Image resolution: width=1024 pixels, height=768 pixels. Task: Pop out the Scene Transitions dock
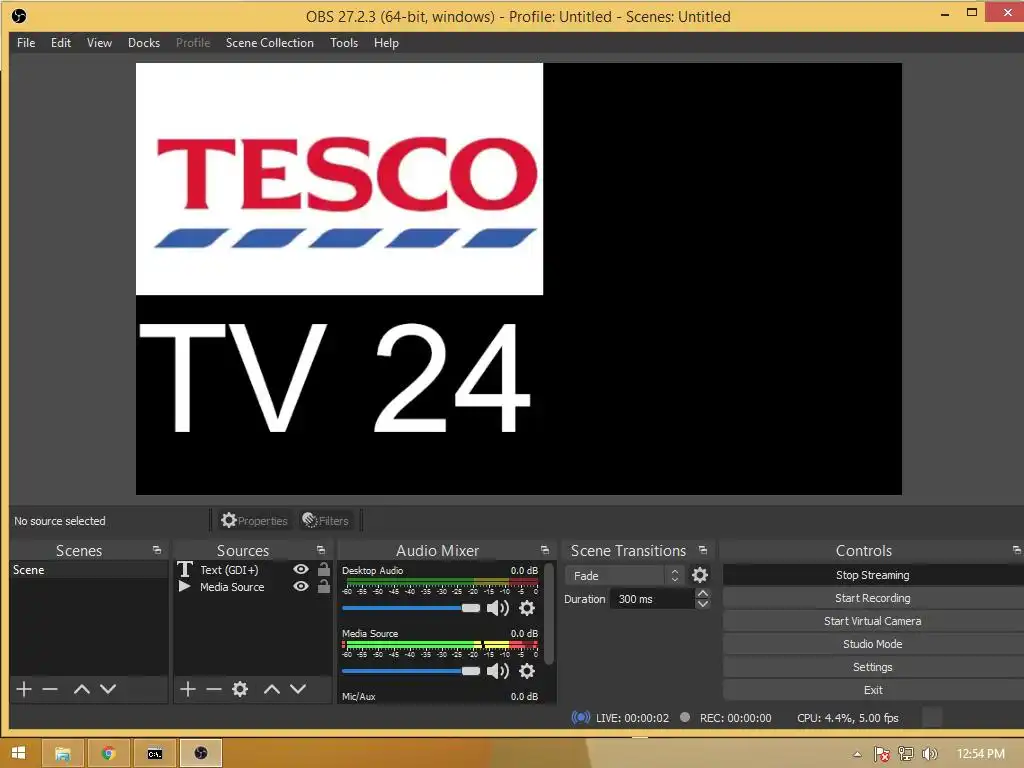[703, 550]
